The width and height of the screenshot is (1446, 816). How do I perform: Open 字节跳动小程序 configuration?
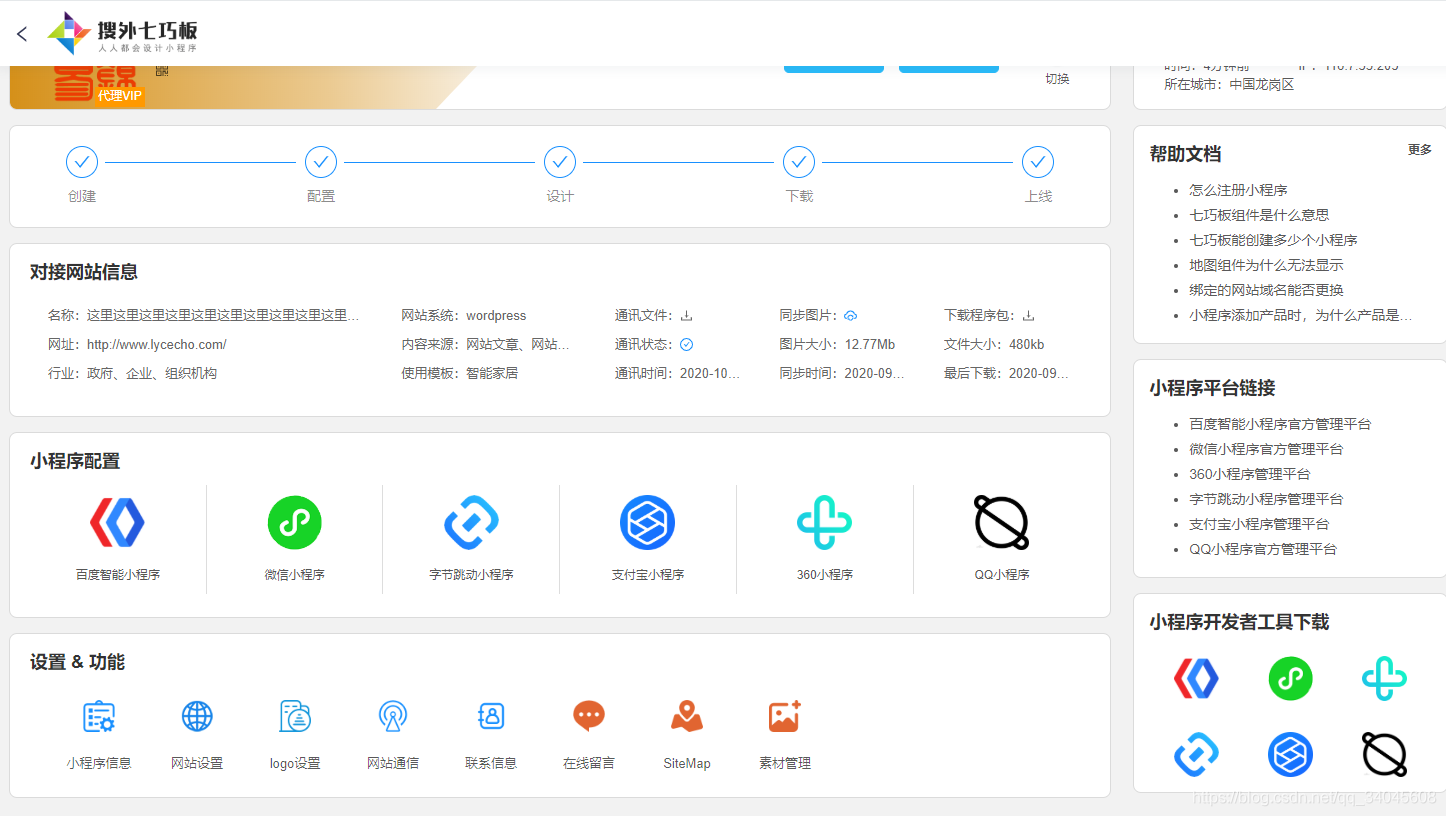click(x=471, y=538)
